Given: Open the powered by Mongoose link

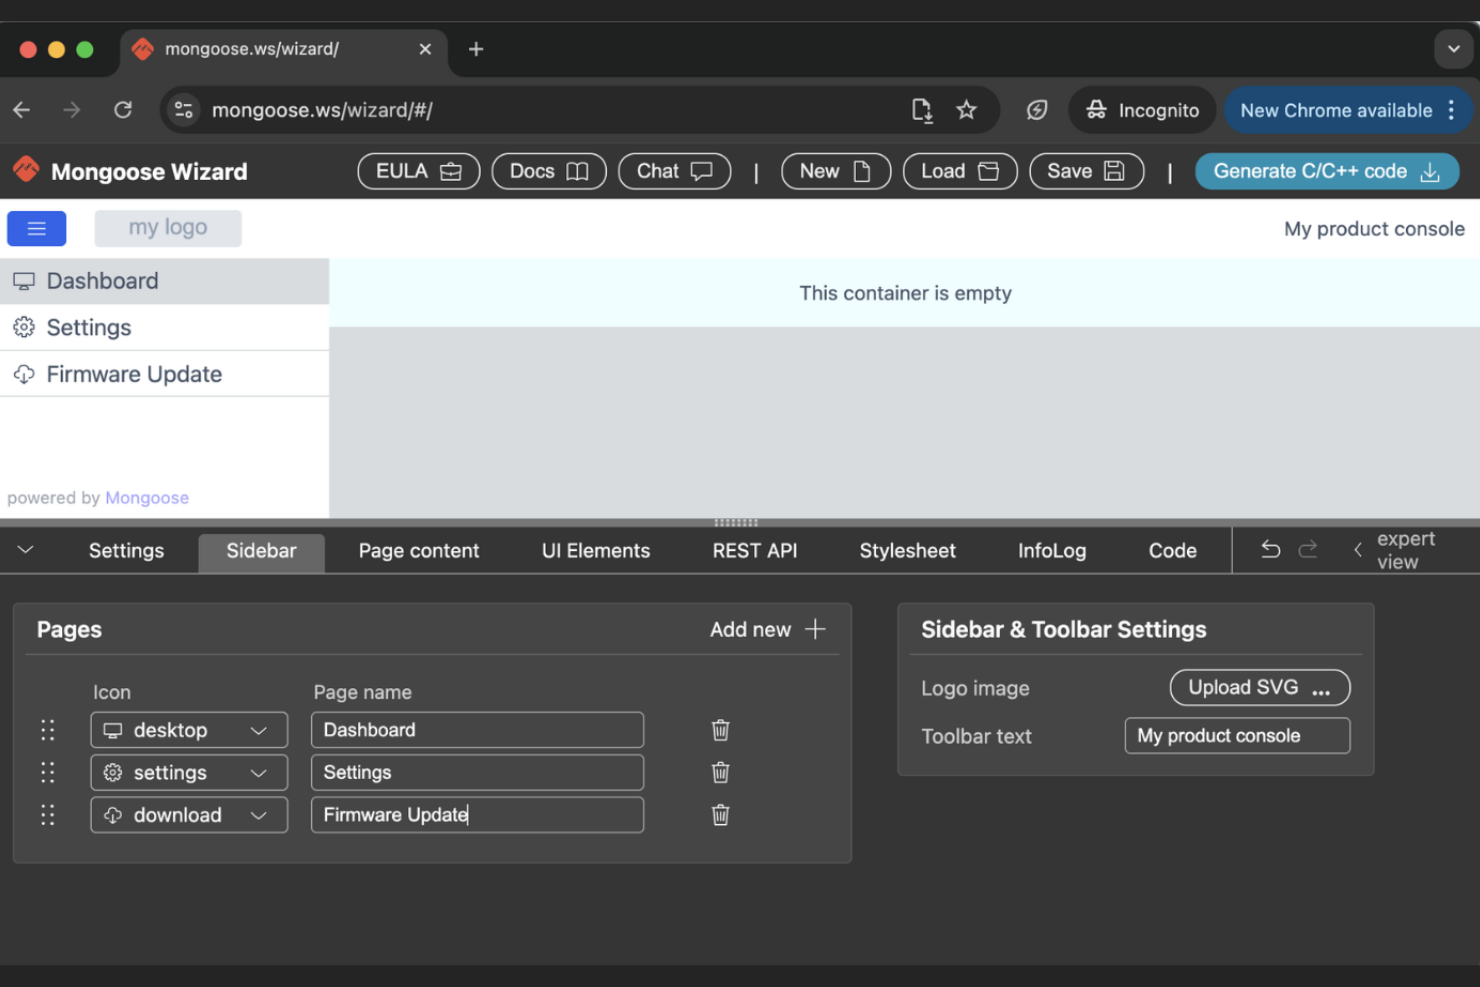Looking at the screenshot, I should click(x=146, y=497).
